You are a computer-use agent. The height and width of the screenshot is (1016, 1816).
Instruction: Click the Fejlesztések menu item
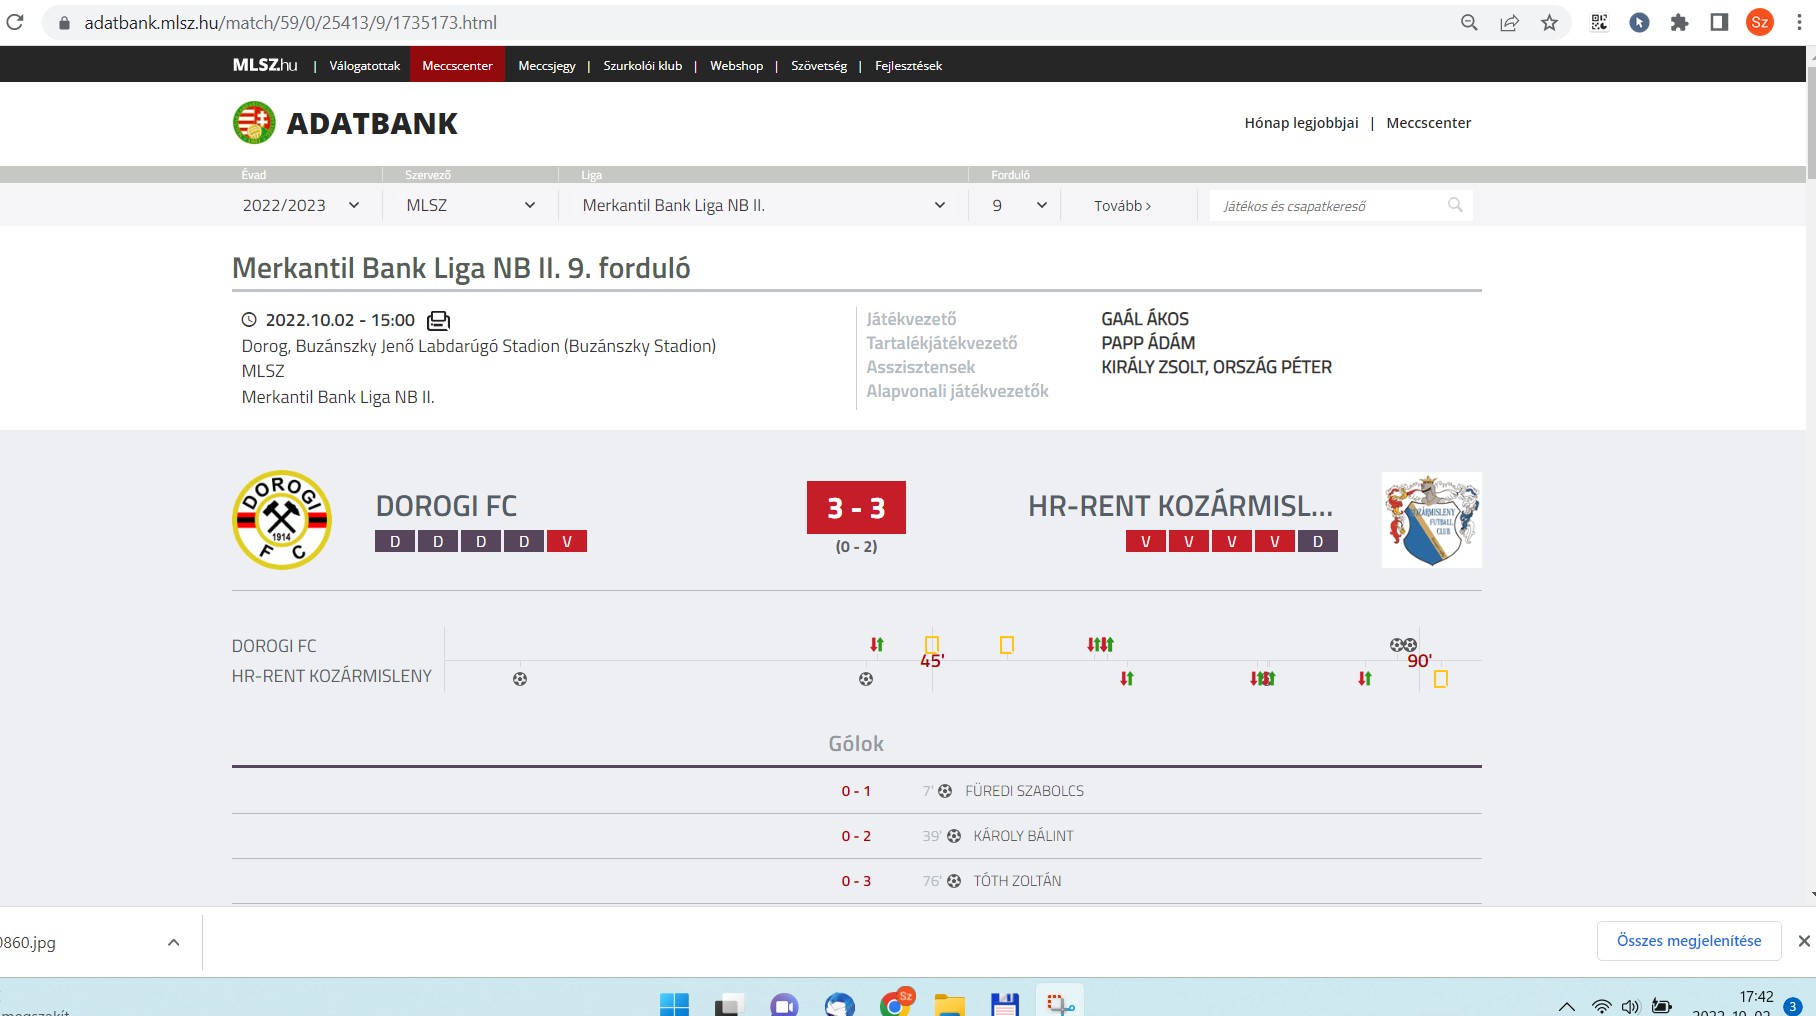[908, 66]
